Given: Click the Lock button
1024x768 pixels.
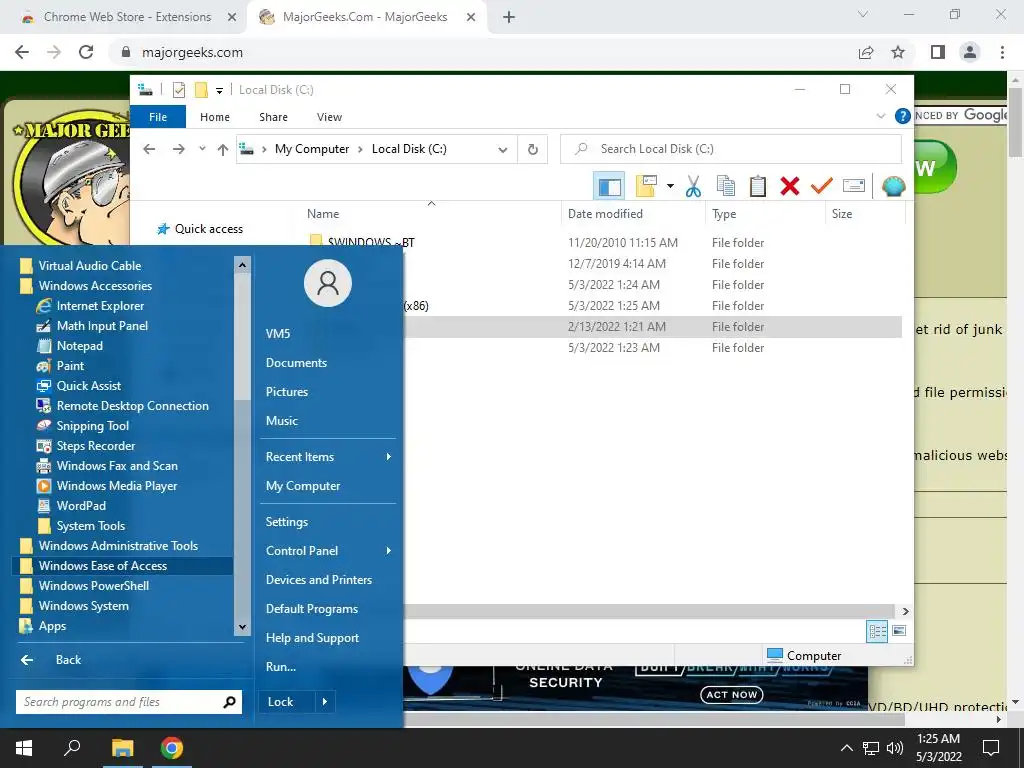Looking at the screenshot, I should click(x=287, y=702).
